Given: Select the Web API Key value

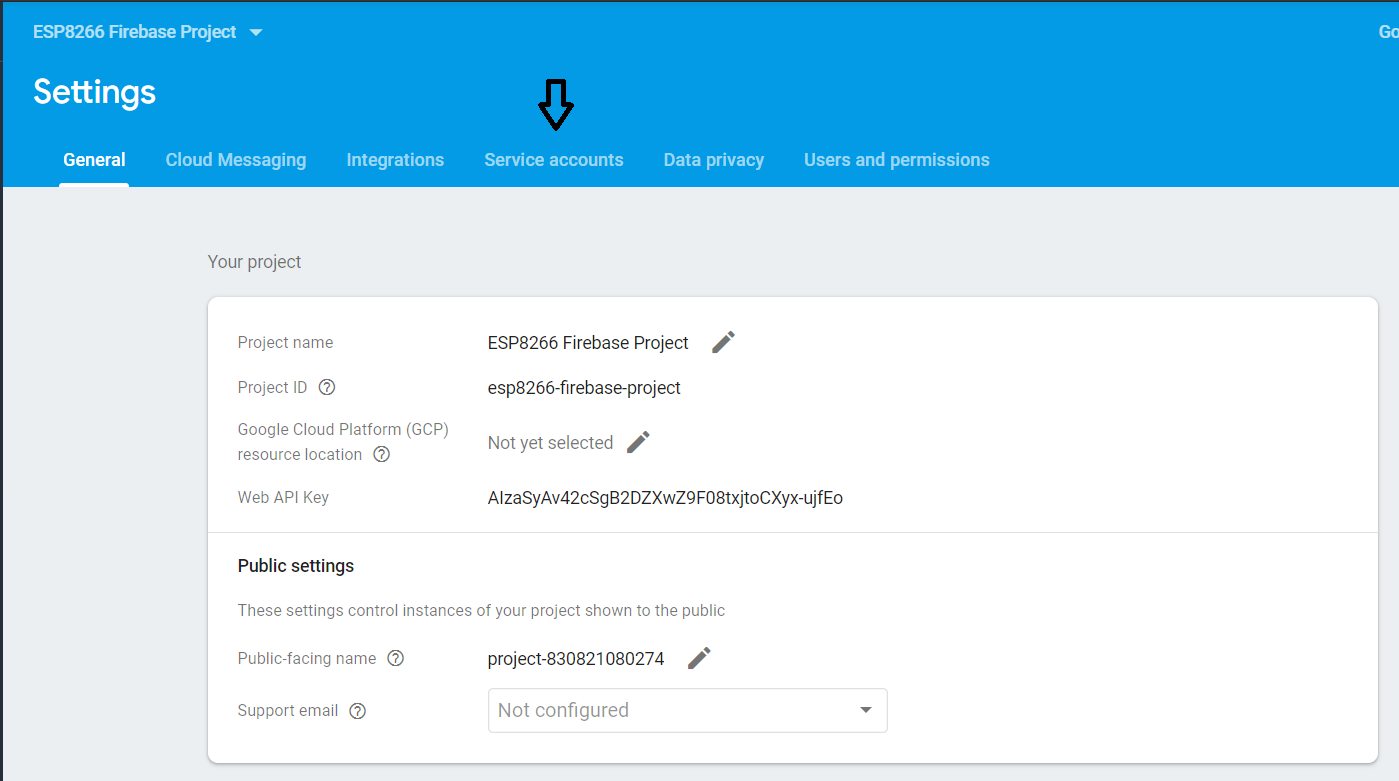Looking at the screenshot, I should pyautogui.click(x=665, y=497).
